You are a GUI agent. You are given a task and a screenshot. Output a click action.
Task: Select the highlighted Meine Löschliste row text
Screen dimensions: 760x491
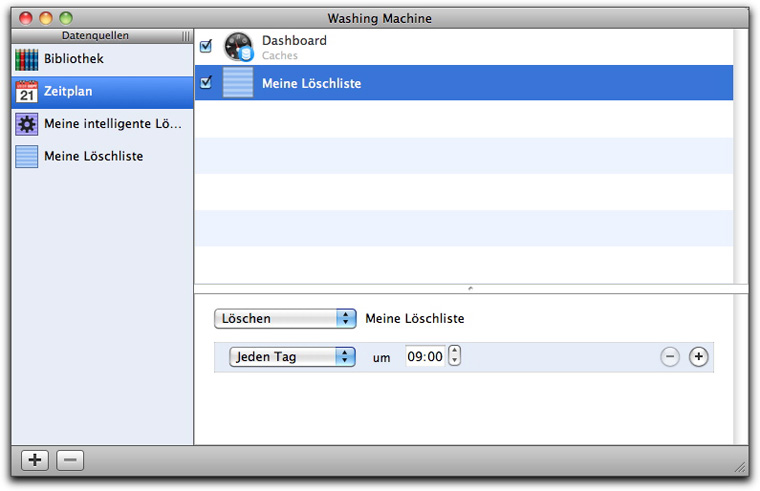point(312,83)
